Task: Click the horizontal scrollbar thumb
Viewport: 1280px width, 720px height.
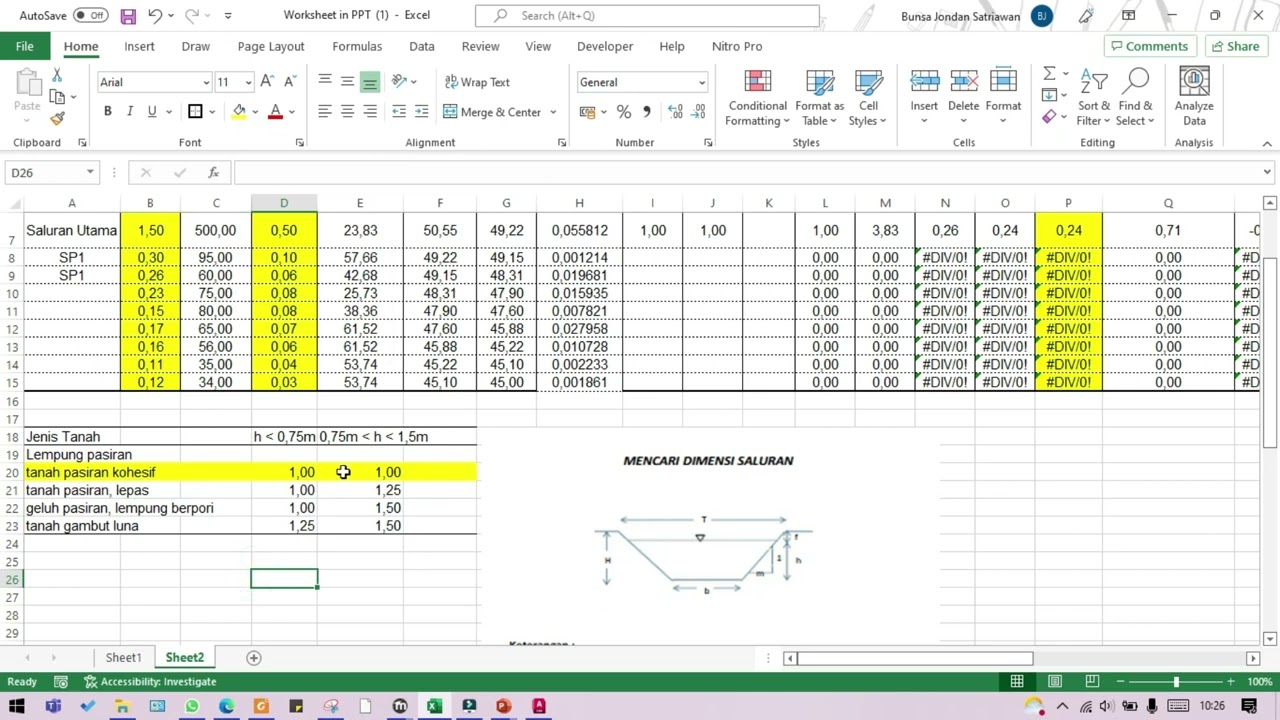Action: (x=915, y=658)
